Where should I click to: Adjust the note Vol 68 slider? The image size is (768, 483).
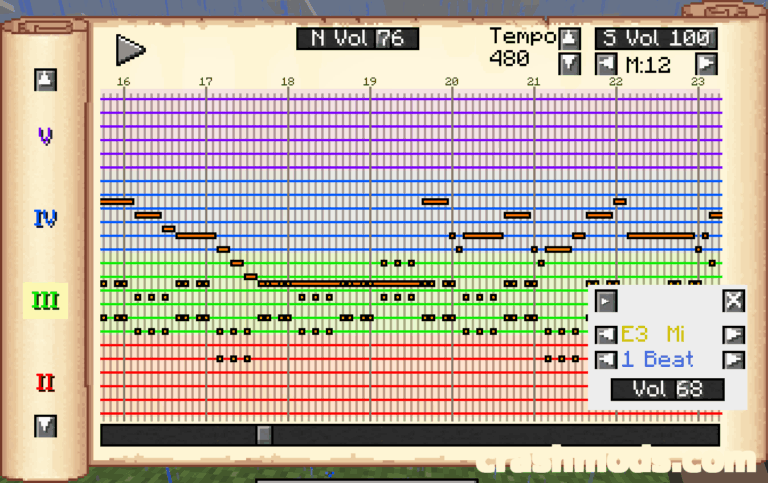click(x=667, y=389)
